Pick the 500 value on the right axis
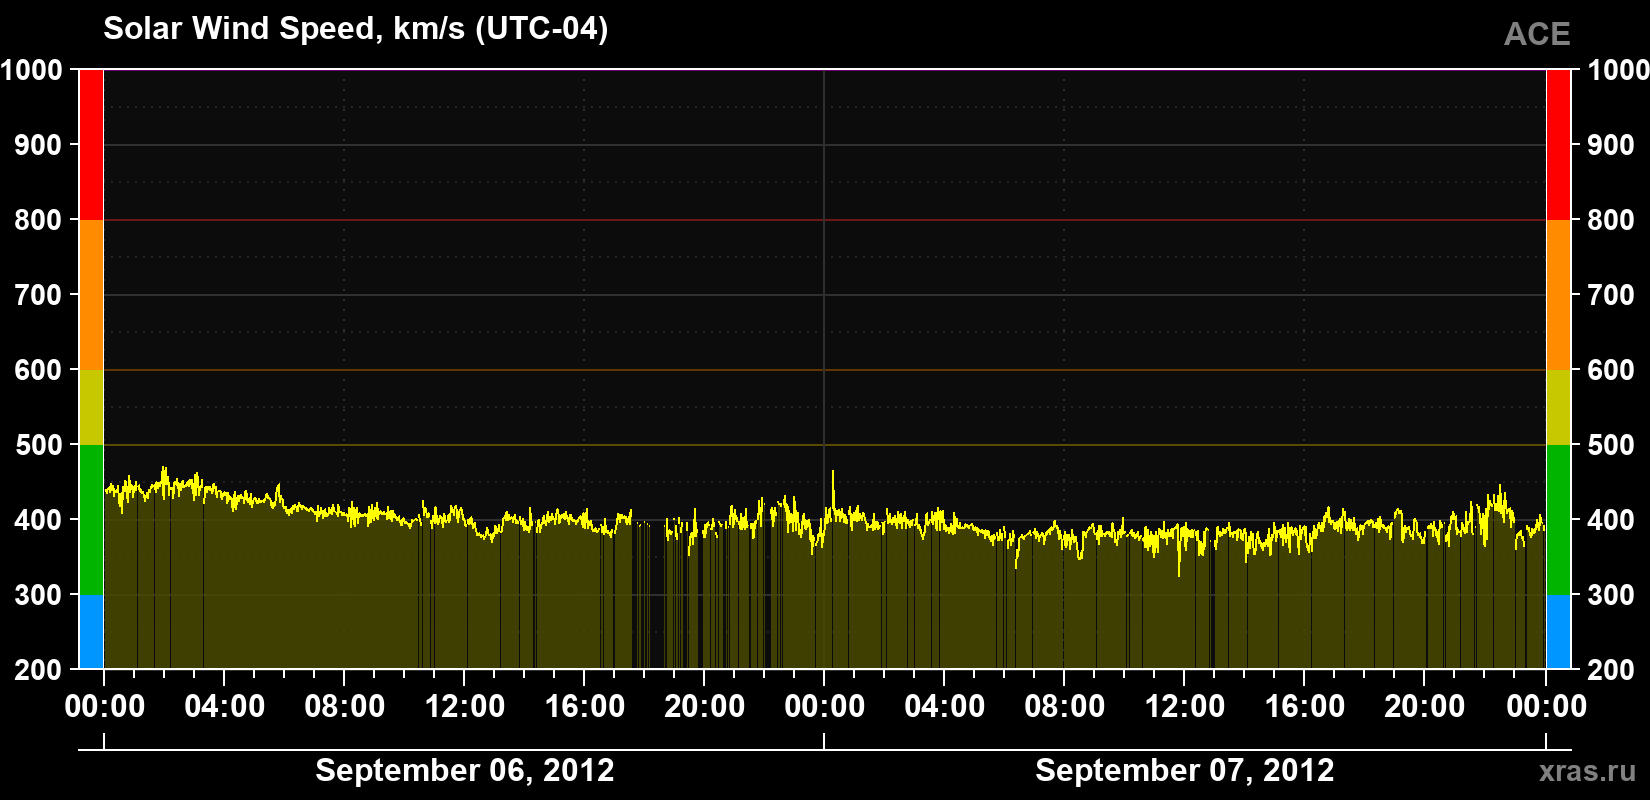 point(1611,445)
